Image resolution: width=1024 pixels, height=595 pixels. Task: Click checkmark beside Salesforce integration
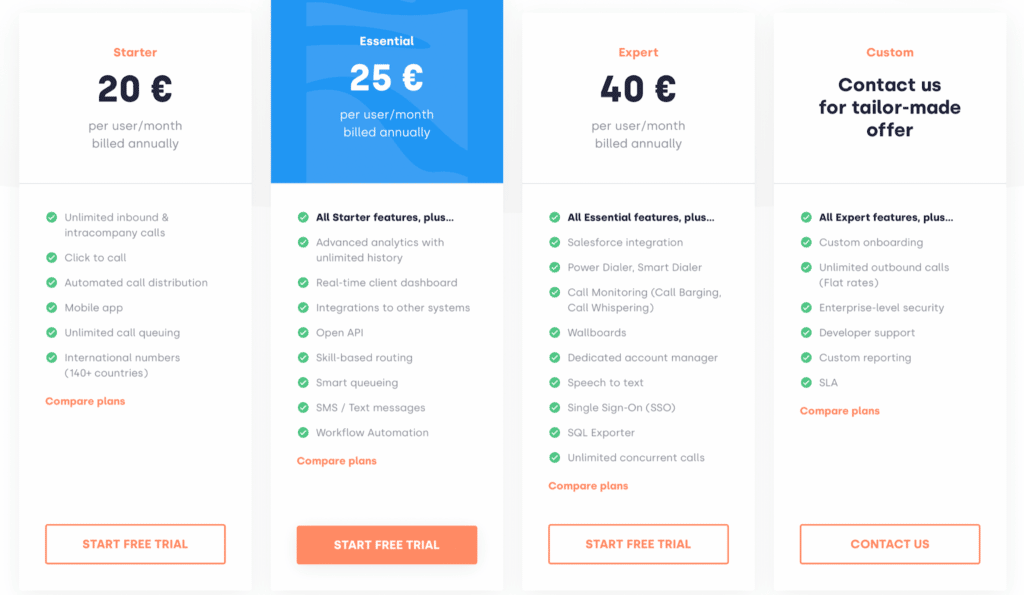click(554, 242)
